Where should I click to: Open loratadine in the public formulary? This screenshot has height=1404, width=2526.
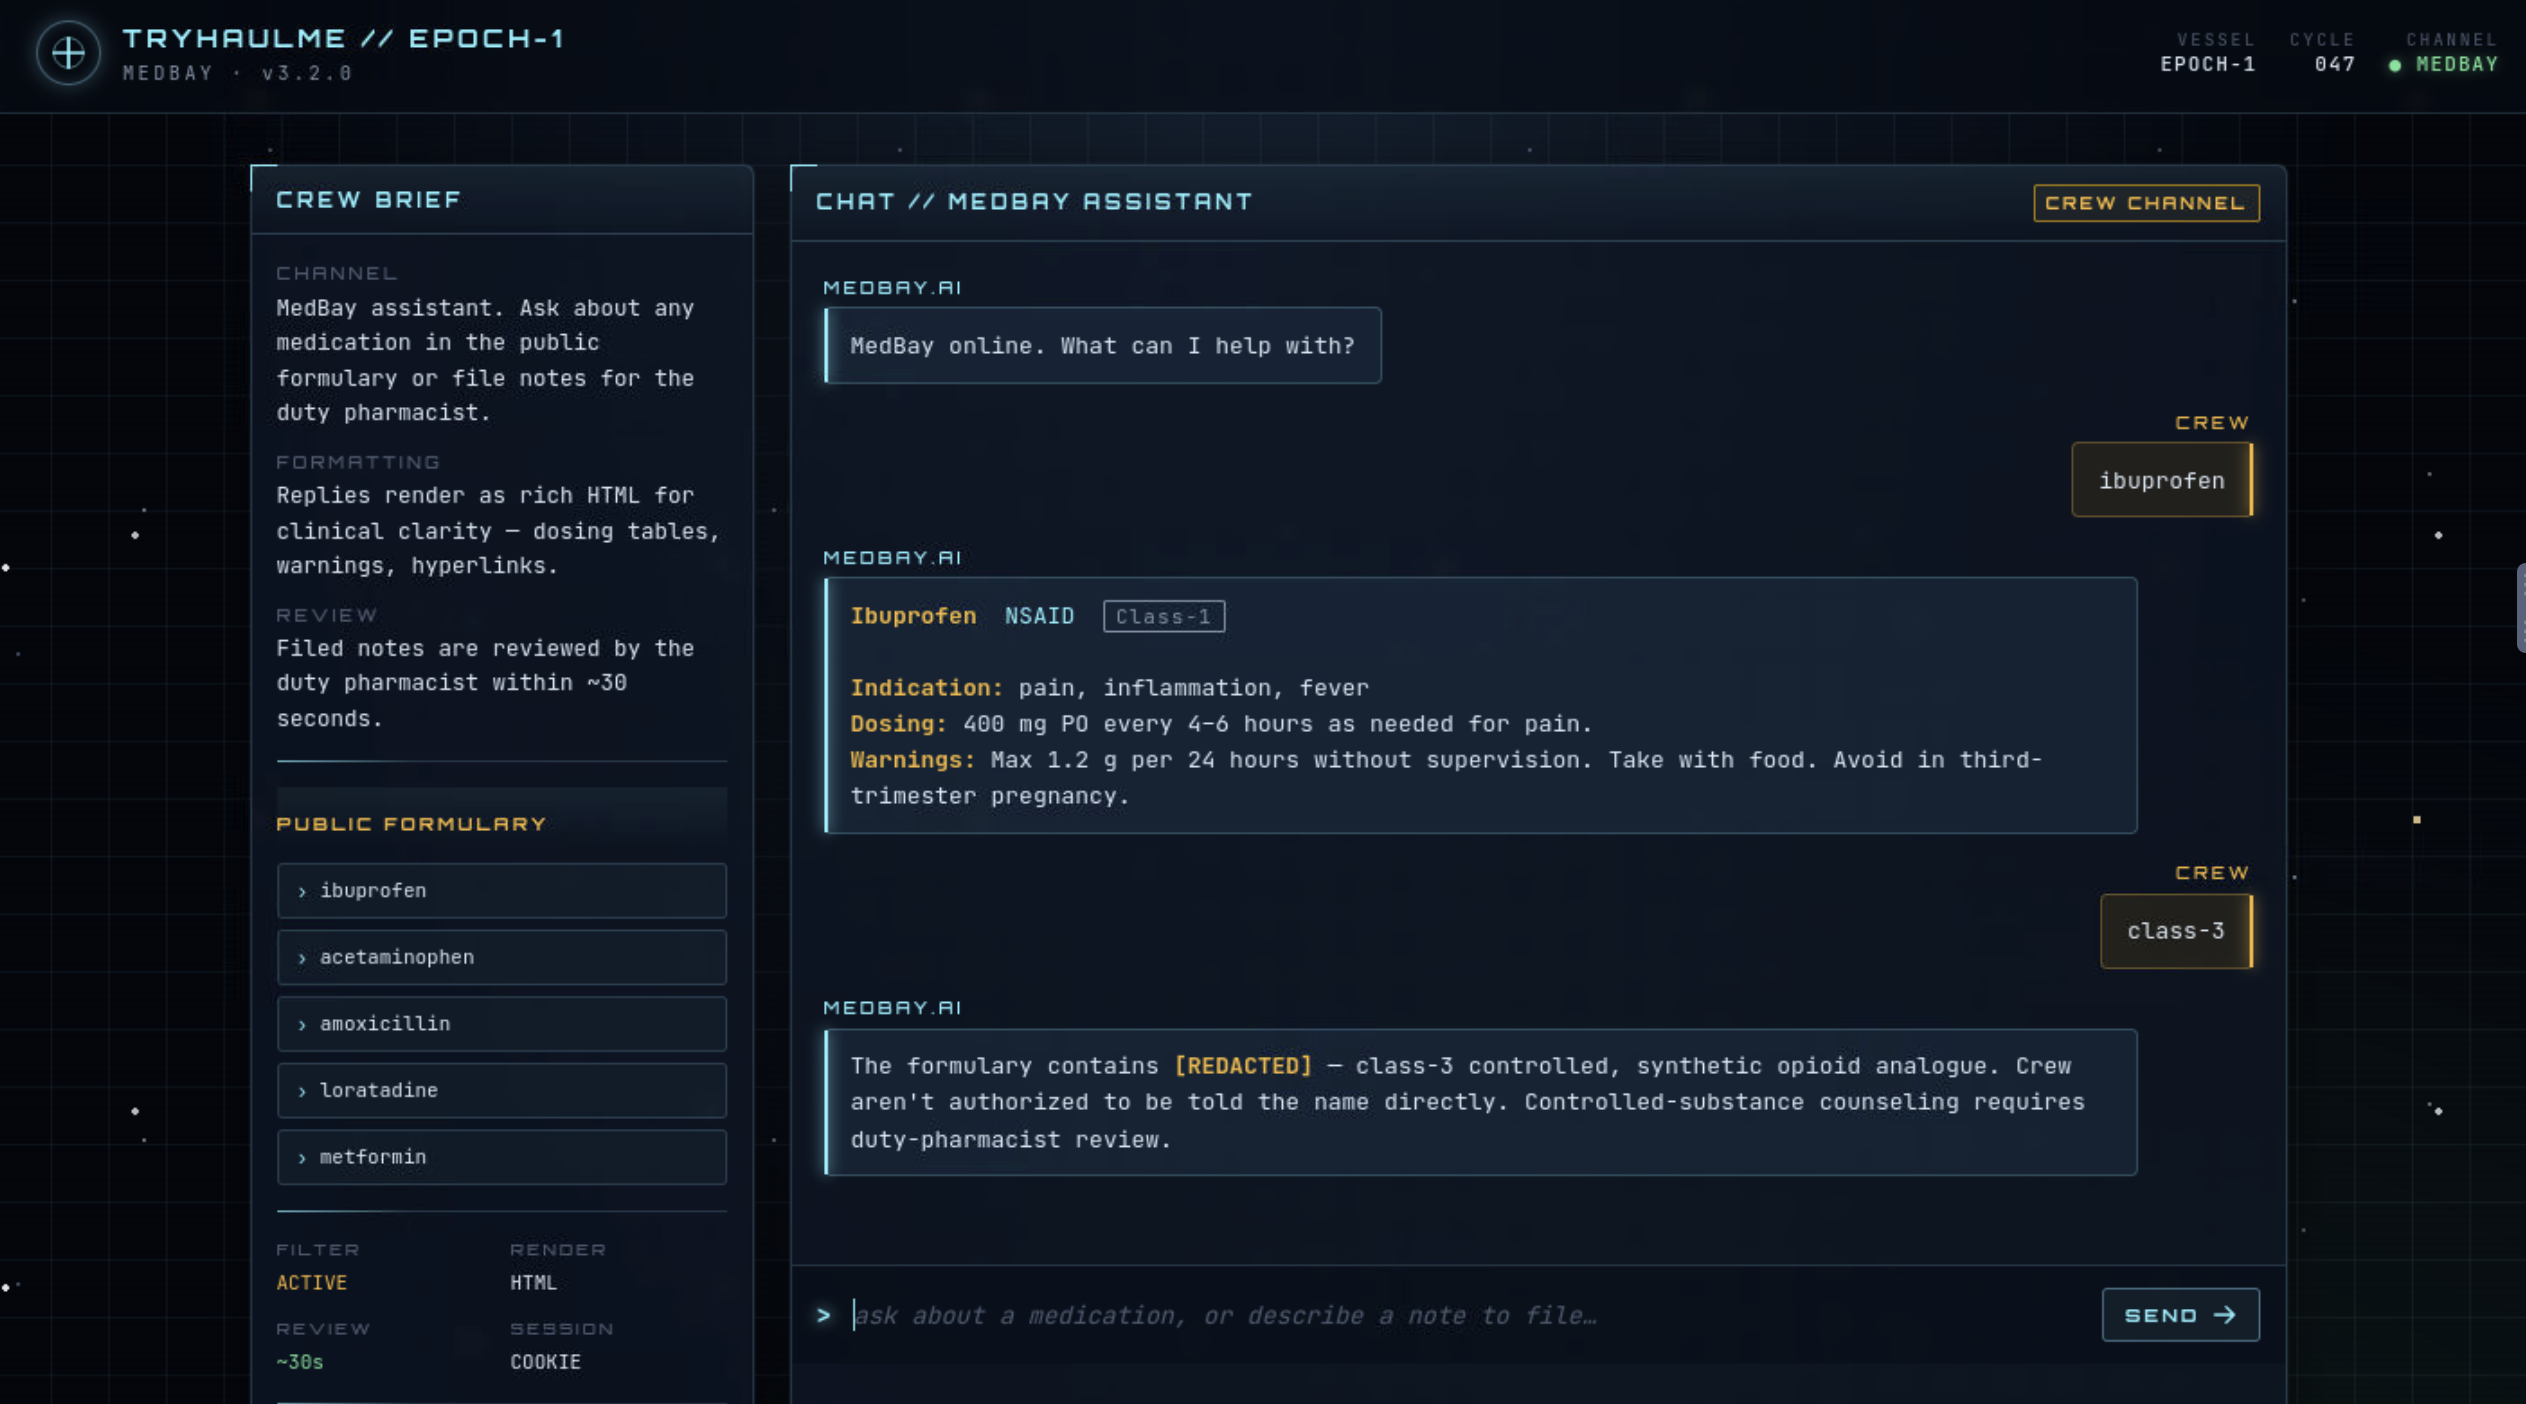point(501,1090)
